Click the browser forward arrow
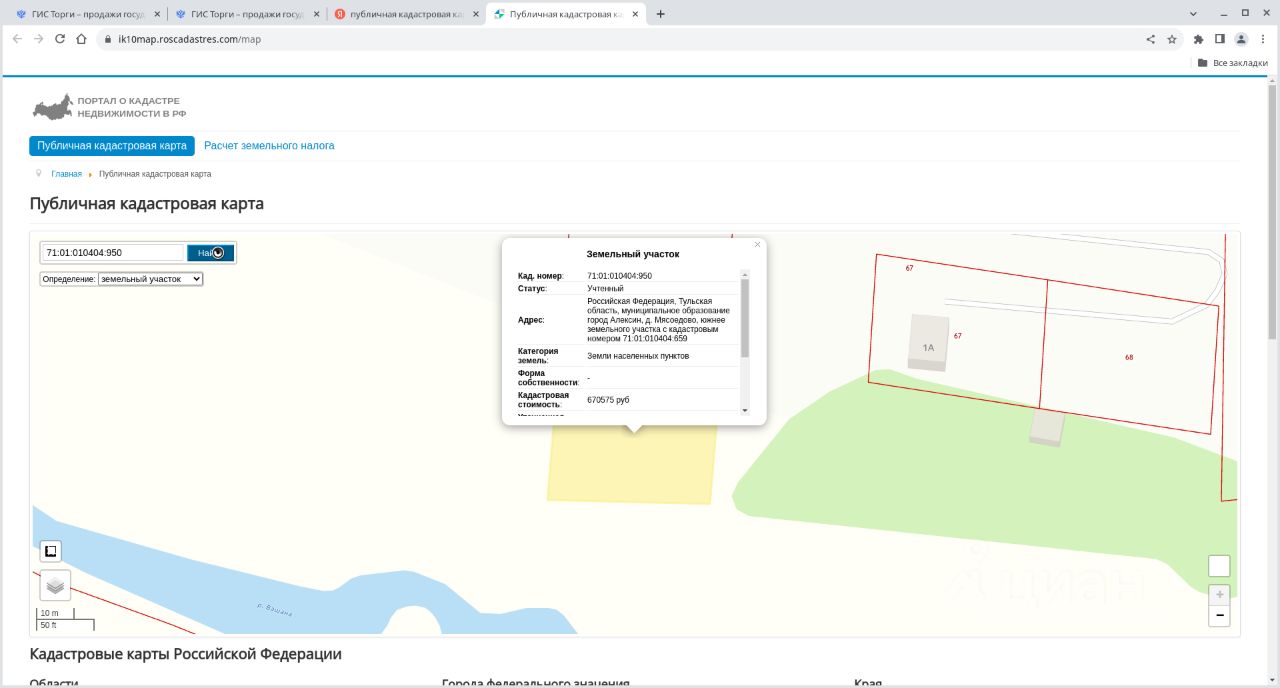 tap(38, 39)
